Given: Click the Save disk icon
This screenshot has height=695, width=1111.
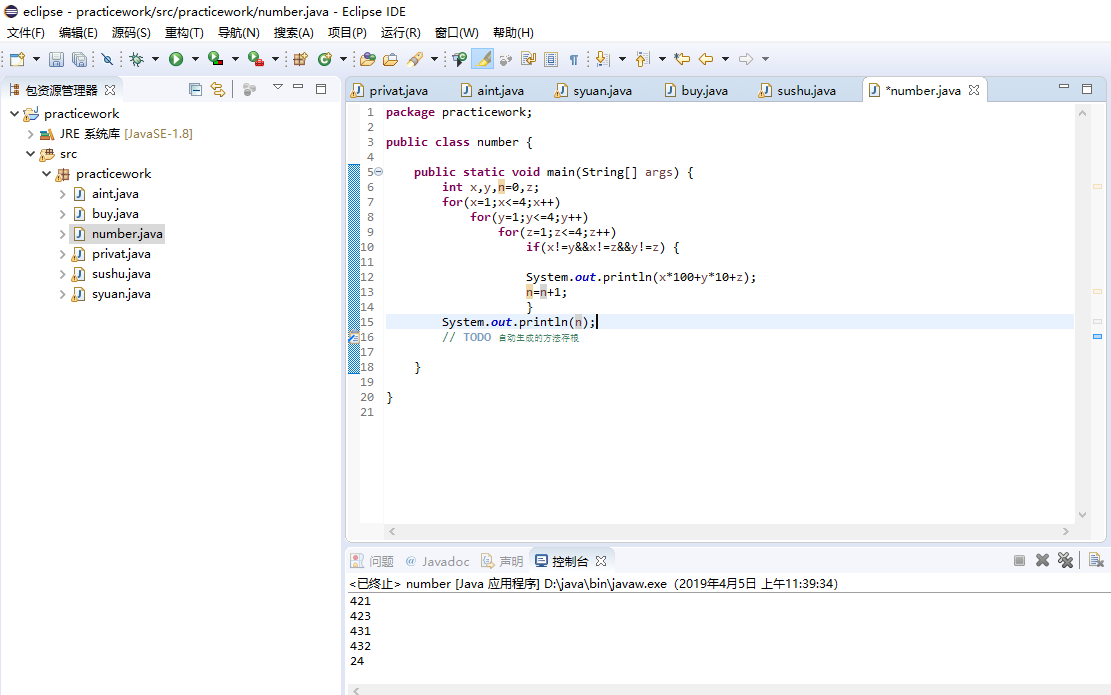Looking at the screenshot, I should (56, 59).
